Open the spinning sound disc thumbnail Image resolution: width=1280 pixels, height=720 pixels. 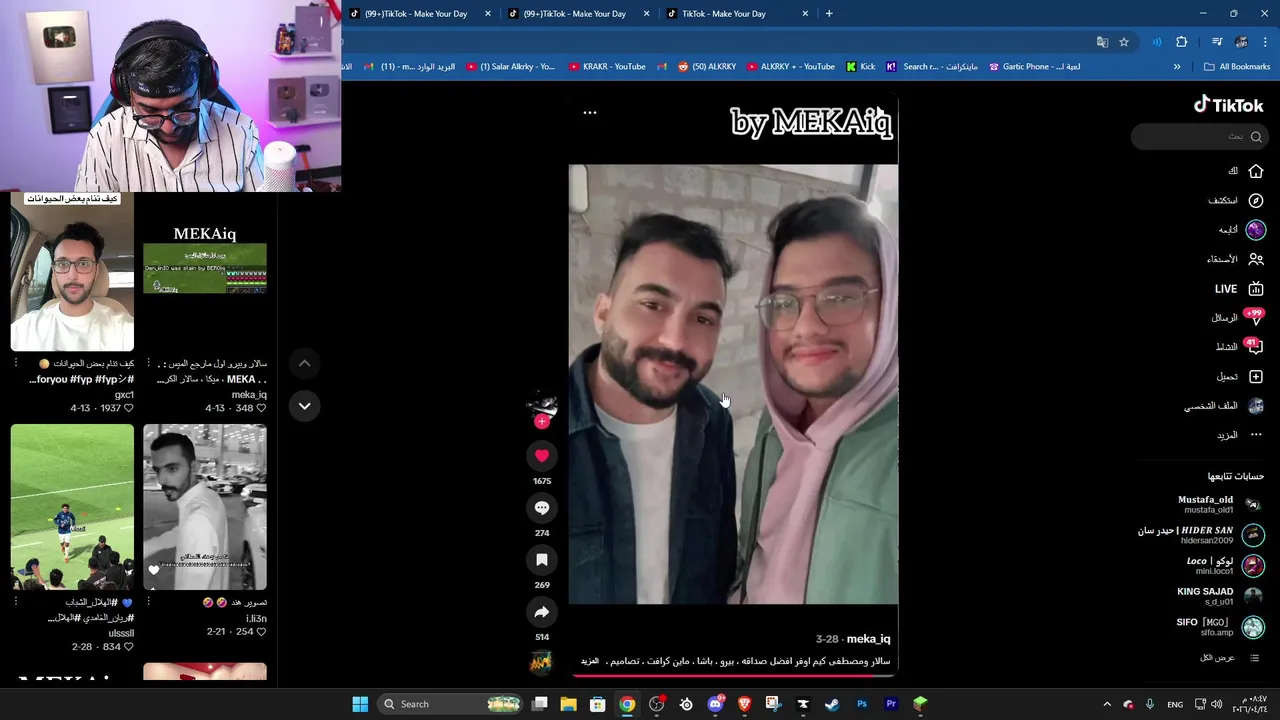[541, 662]
